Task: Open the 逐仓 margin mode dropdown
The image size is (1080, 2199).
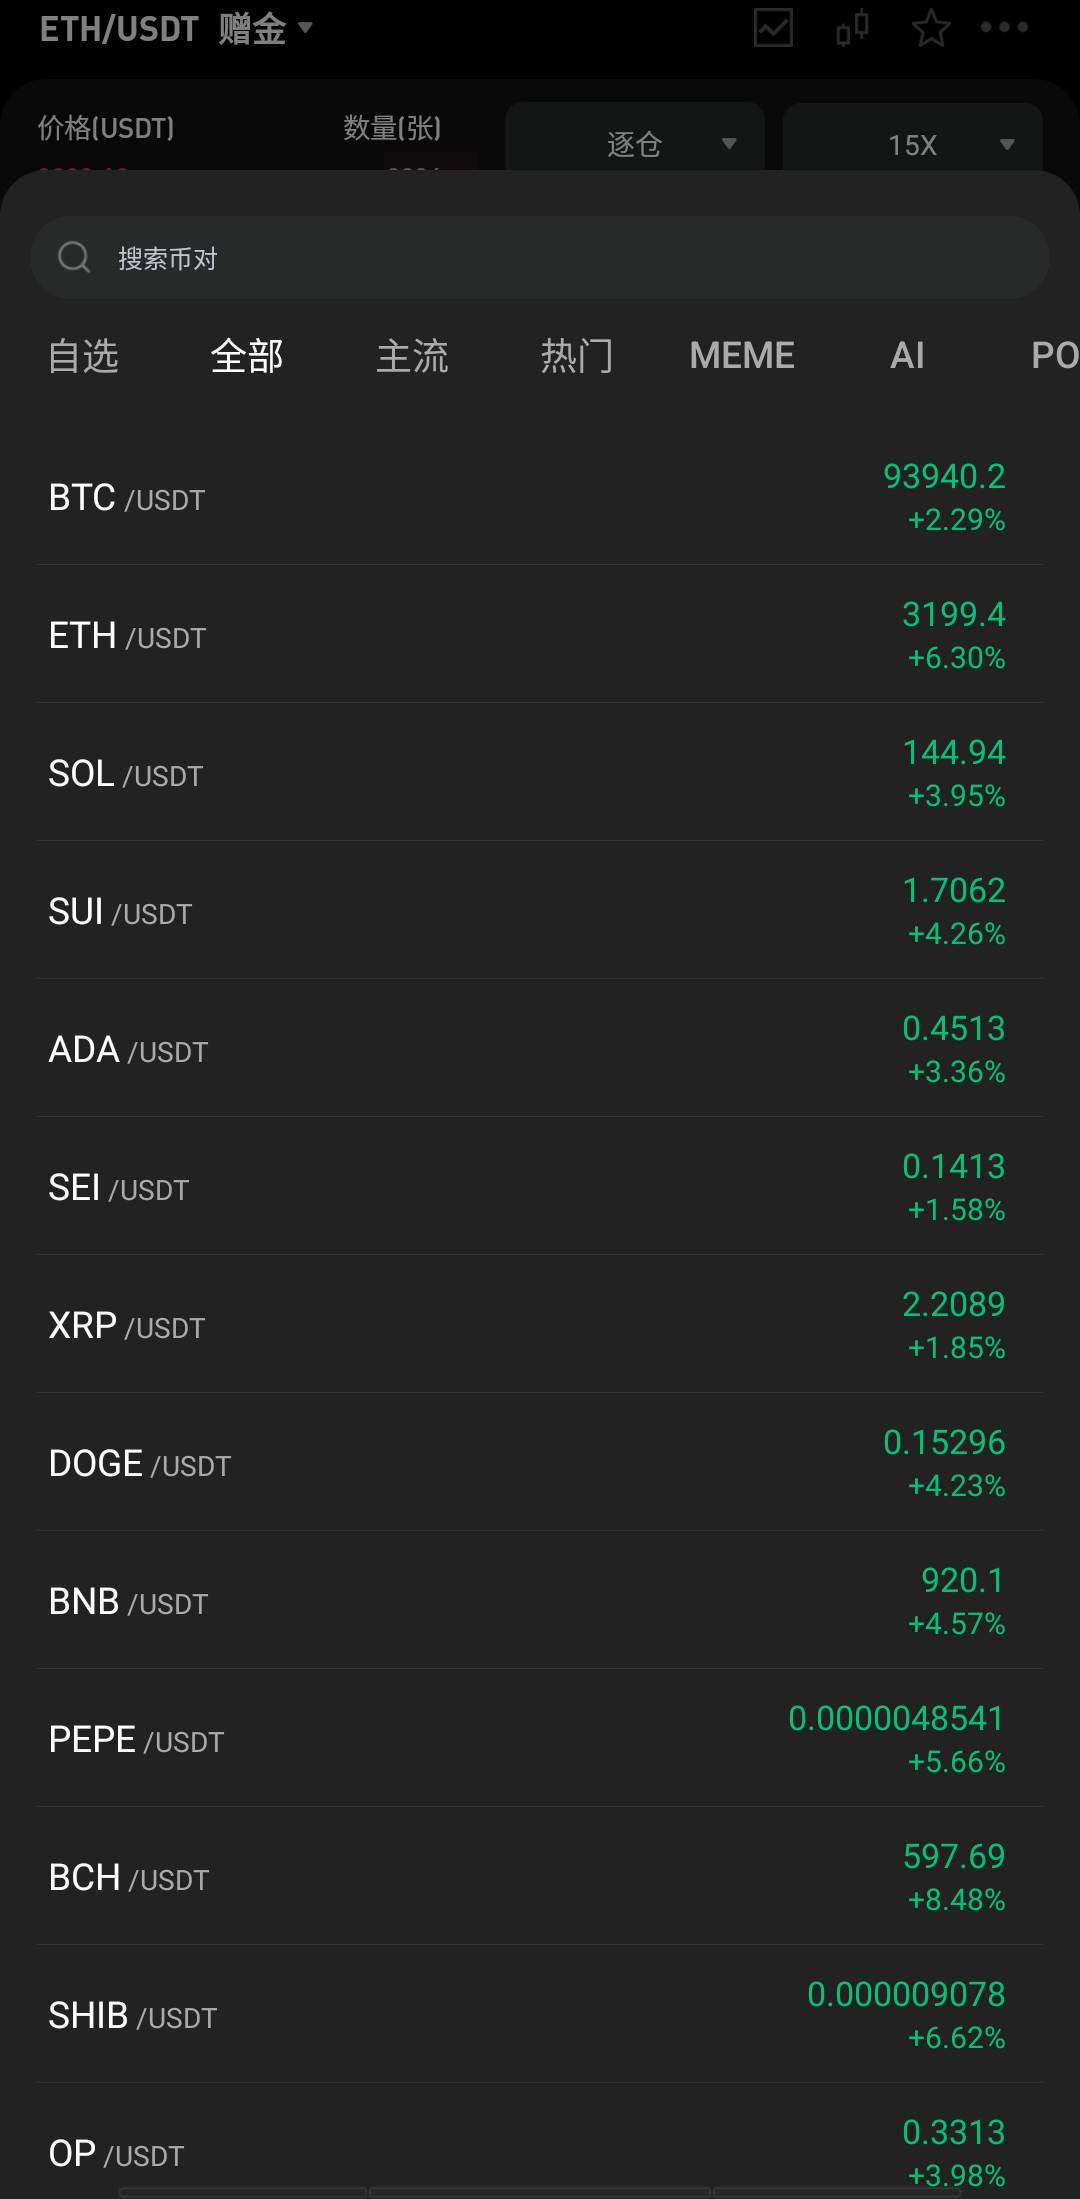Action: point(635,144)
